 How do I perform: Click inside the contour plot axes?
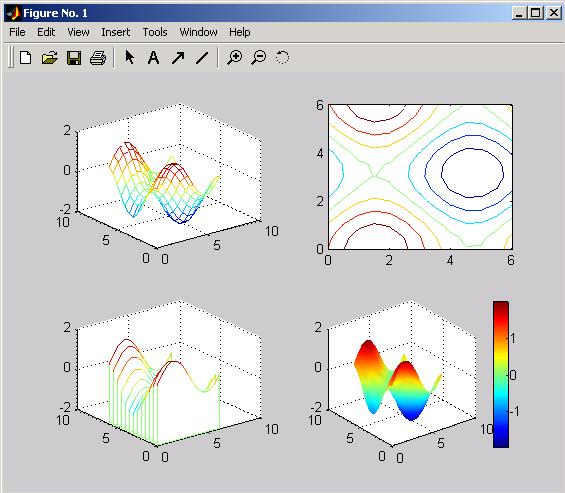[420, 177]
